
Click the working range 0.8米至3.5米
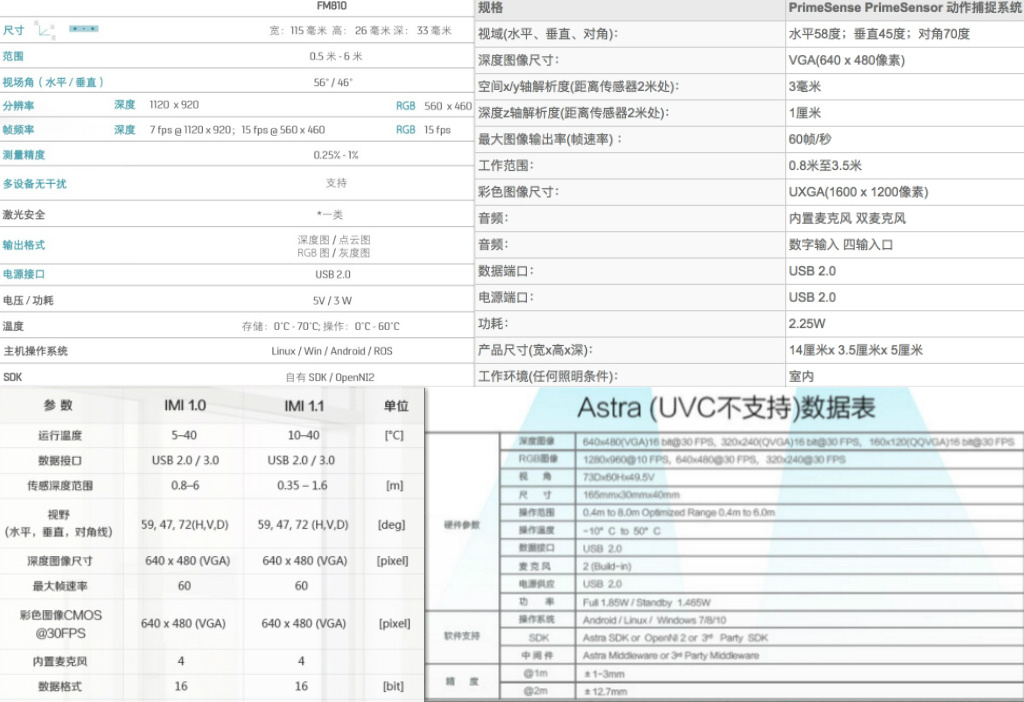(825, 165)
